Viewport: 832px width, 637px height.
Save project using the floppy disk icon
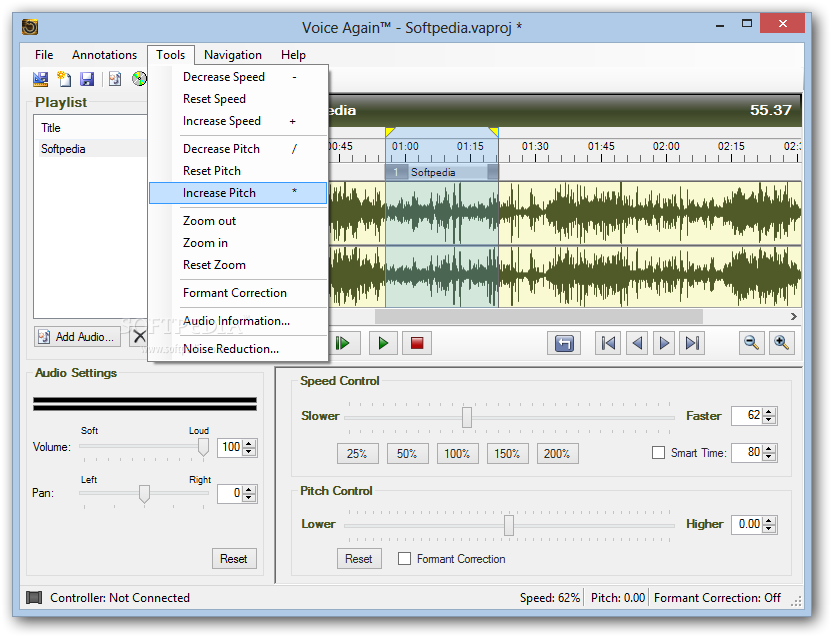pyautogui.click(x=87, y=79)
